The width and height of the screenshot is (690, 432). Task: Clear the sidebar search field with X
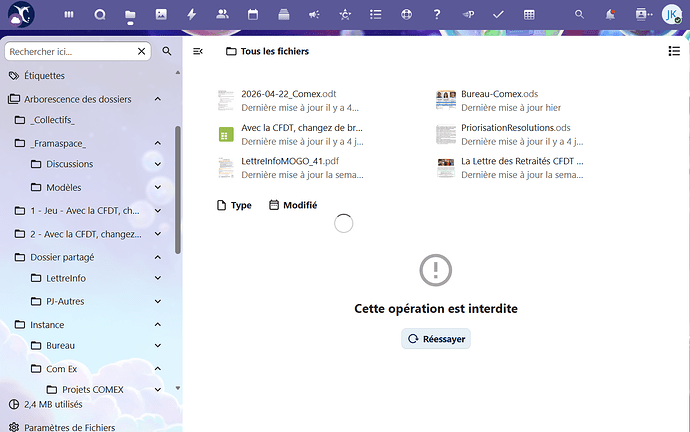[141, 51]
